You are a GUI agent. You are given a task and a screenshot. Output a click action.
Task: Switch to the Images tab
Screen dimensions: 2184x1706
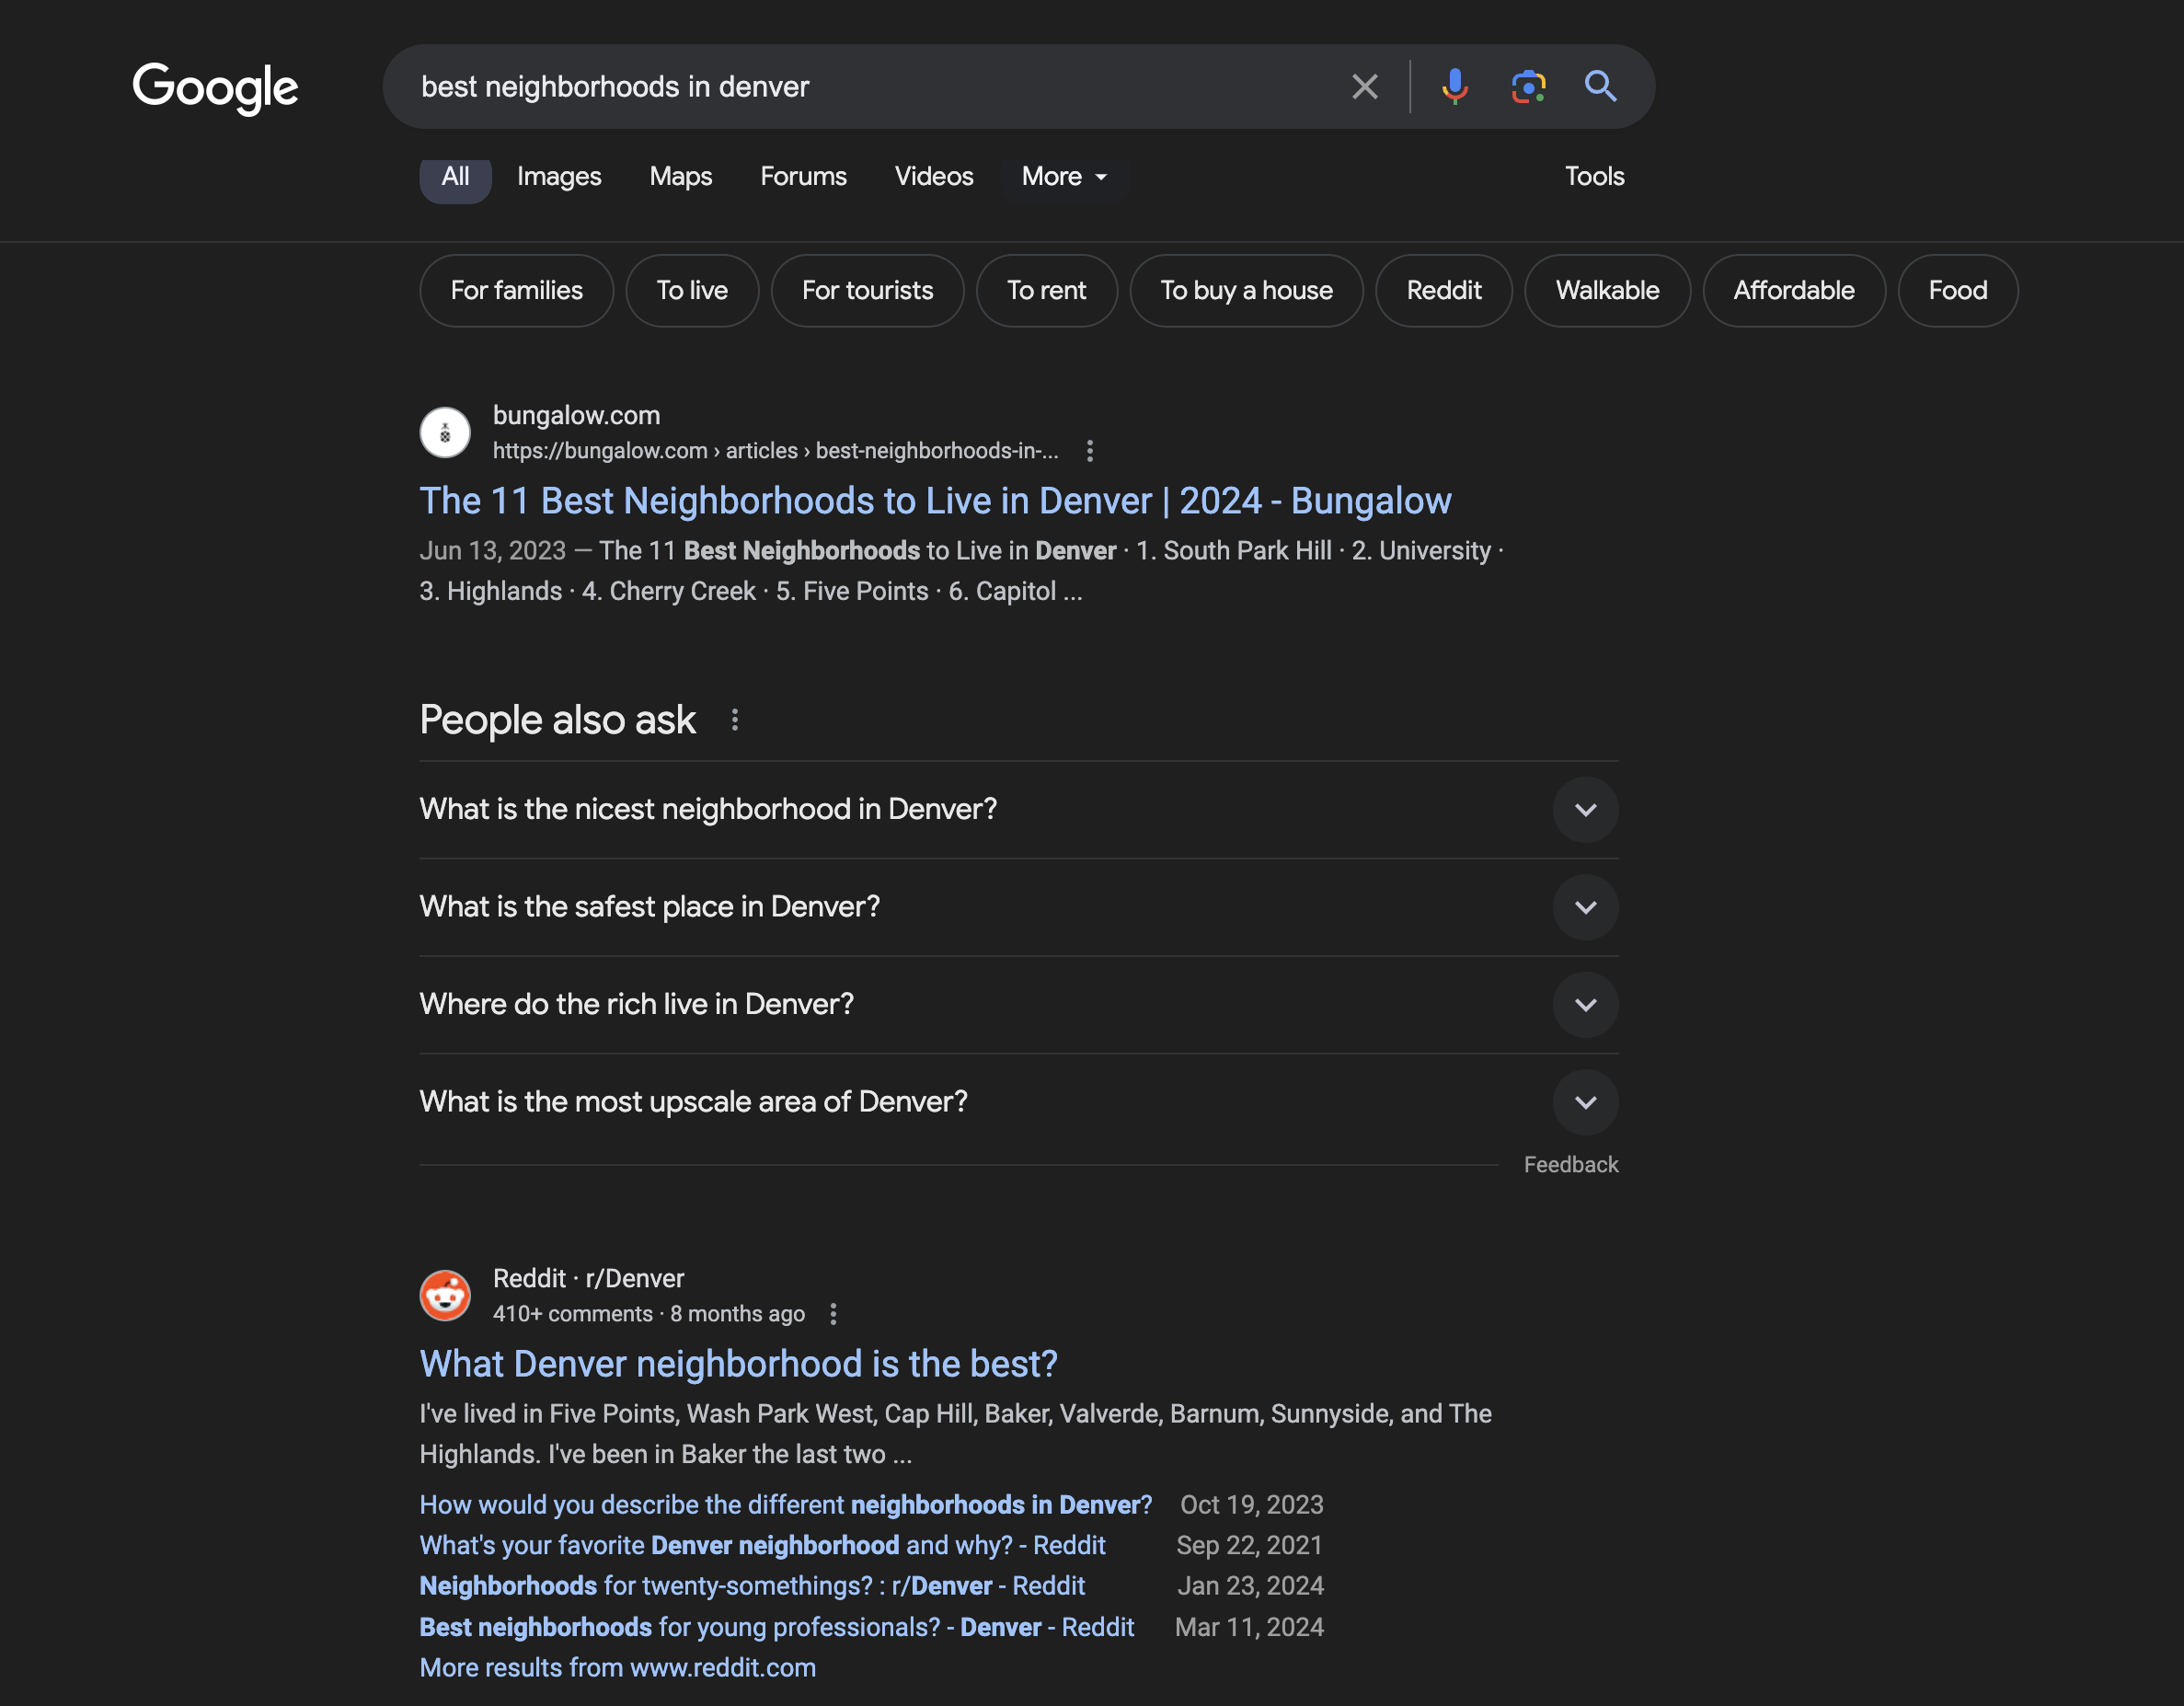(x=558, y=176)
